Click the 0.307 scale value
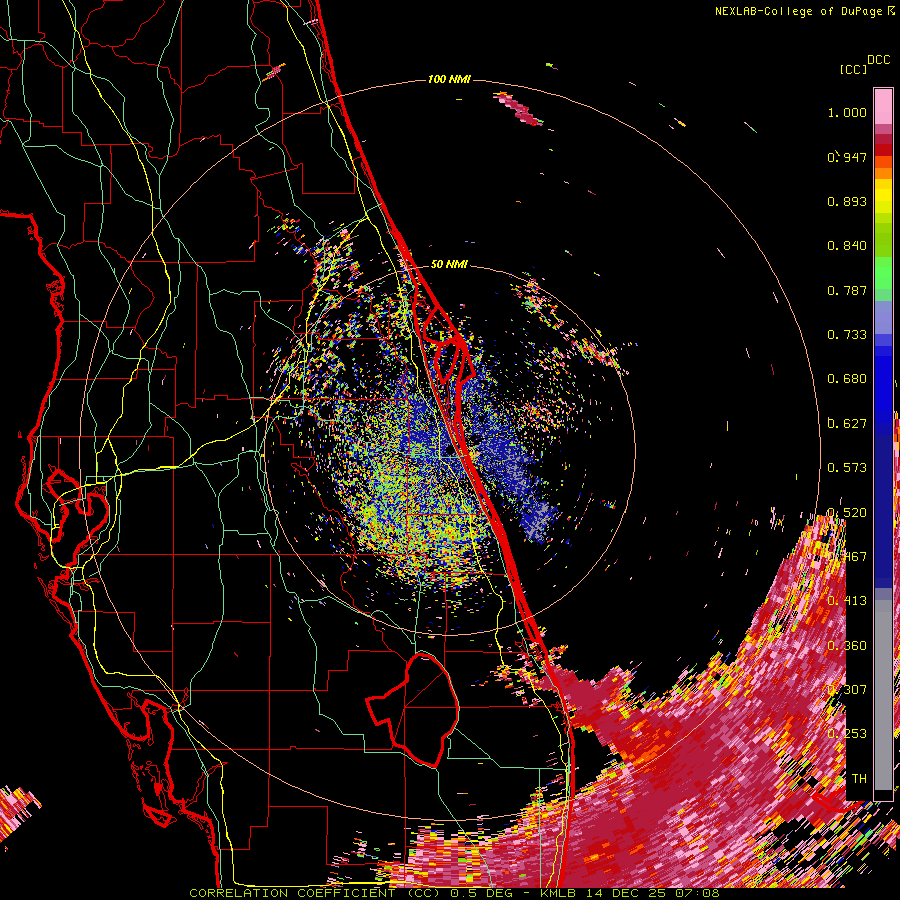Viewport: 900px width, 900px height. 847,690
